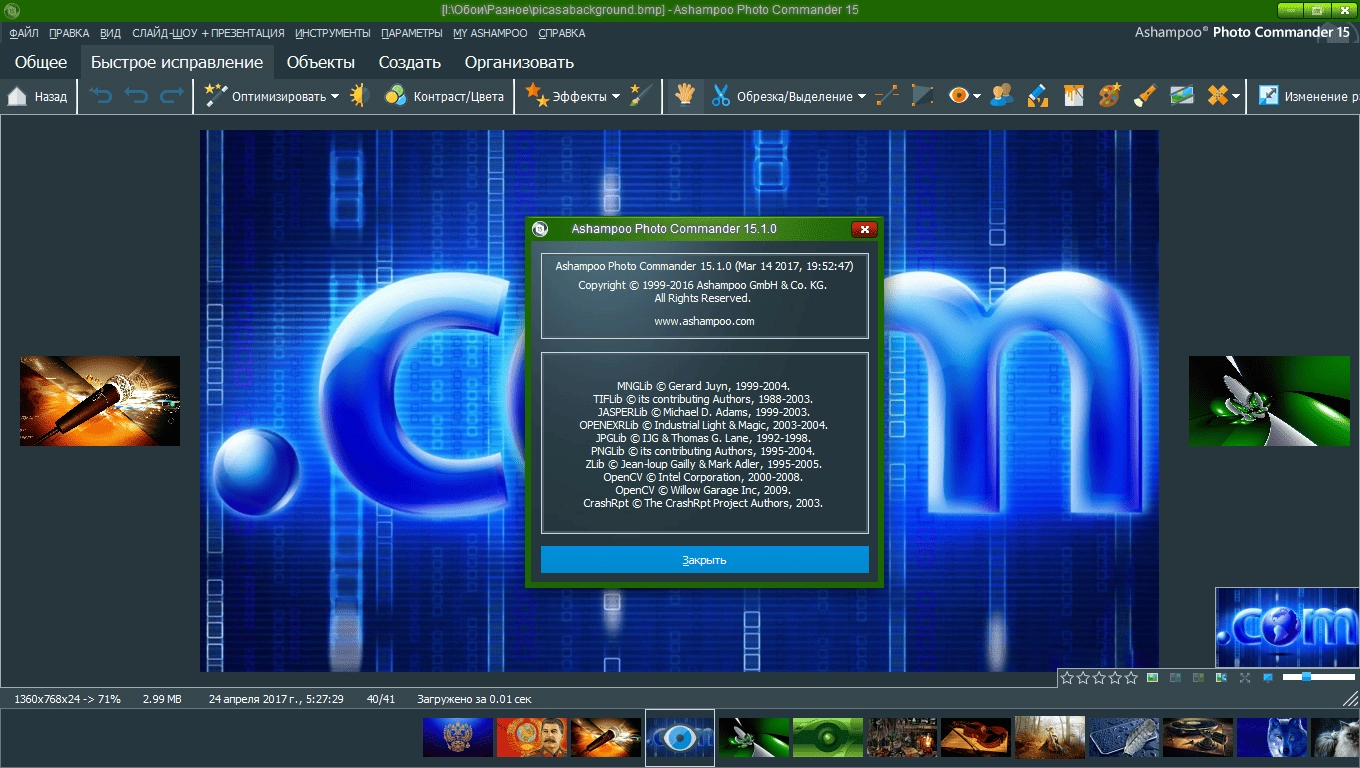Click the red-eye removal eye icon

[x=958, y=96]
